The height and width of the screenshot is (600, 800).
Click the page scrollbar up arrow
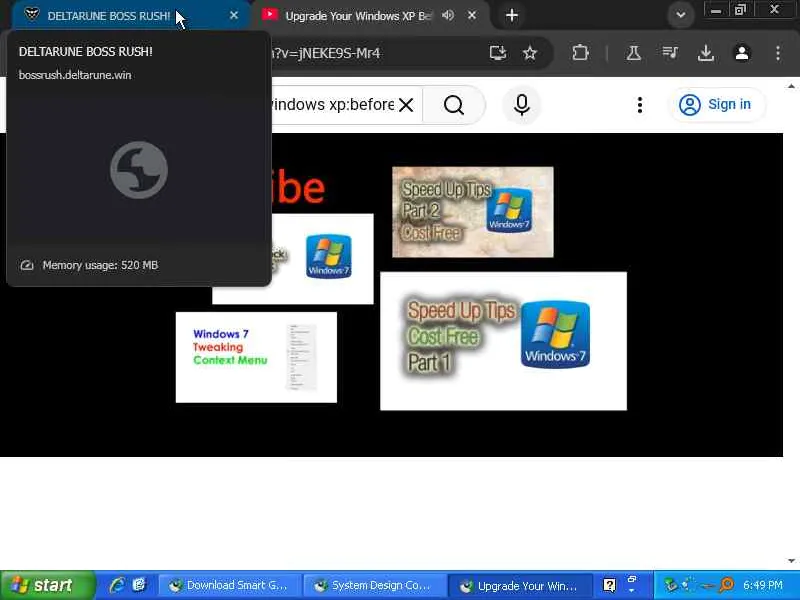tap(791, 86)
